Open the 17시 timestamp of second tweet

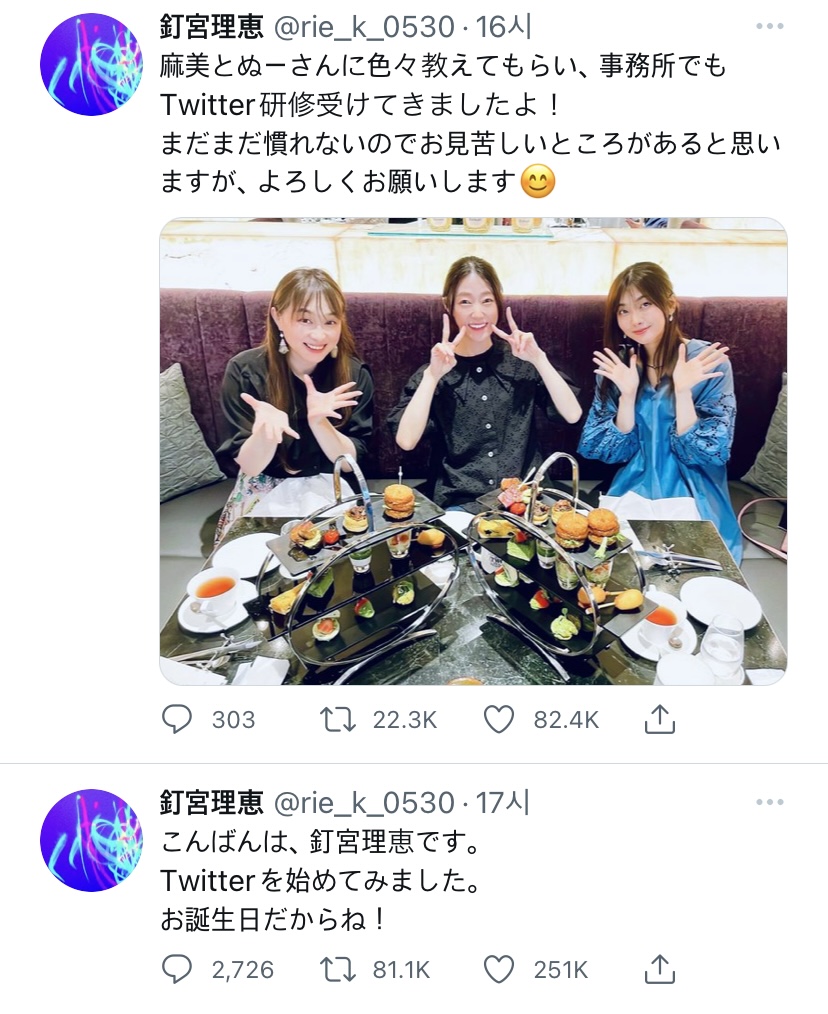[x=503, y=803]
